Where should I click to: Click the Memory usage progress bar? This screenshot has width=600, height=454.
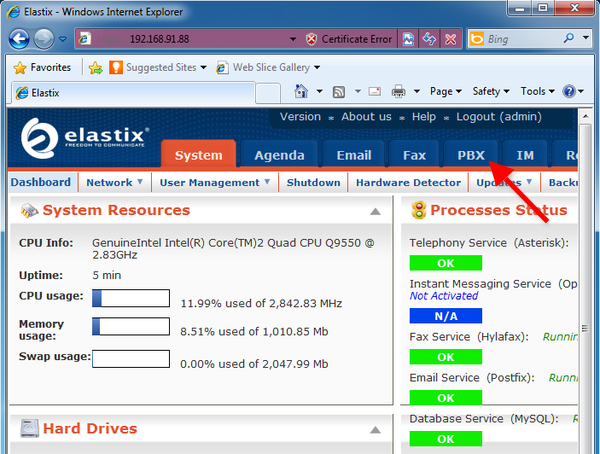131,327
